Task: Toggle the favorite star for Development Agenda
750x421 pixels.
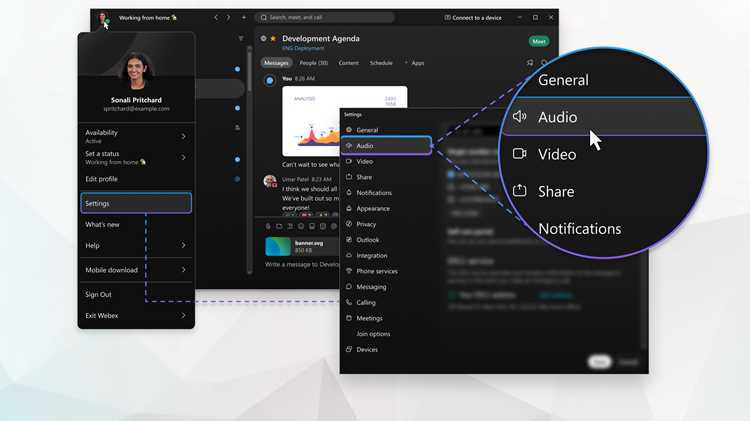Action: click(273, 38)
